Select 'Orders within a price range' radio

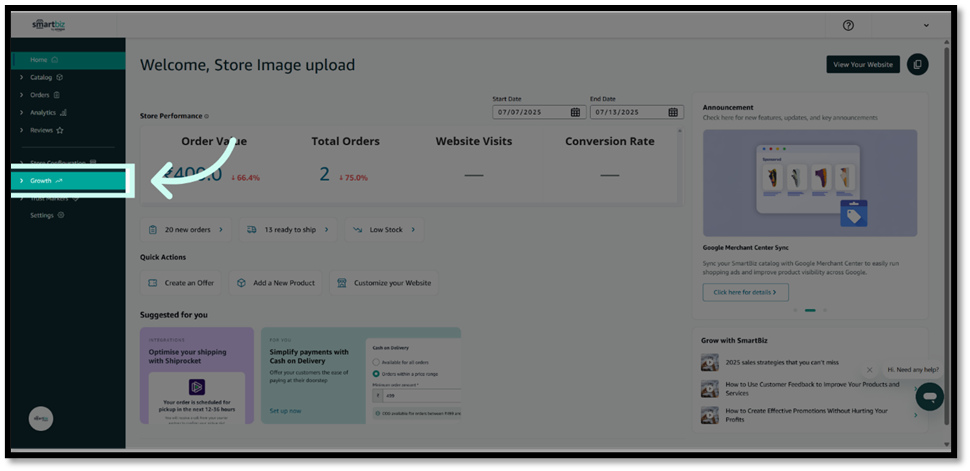[x=376, y=373]
